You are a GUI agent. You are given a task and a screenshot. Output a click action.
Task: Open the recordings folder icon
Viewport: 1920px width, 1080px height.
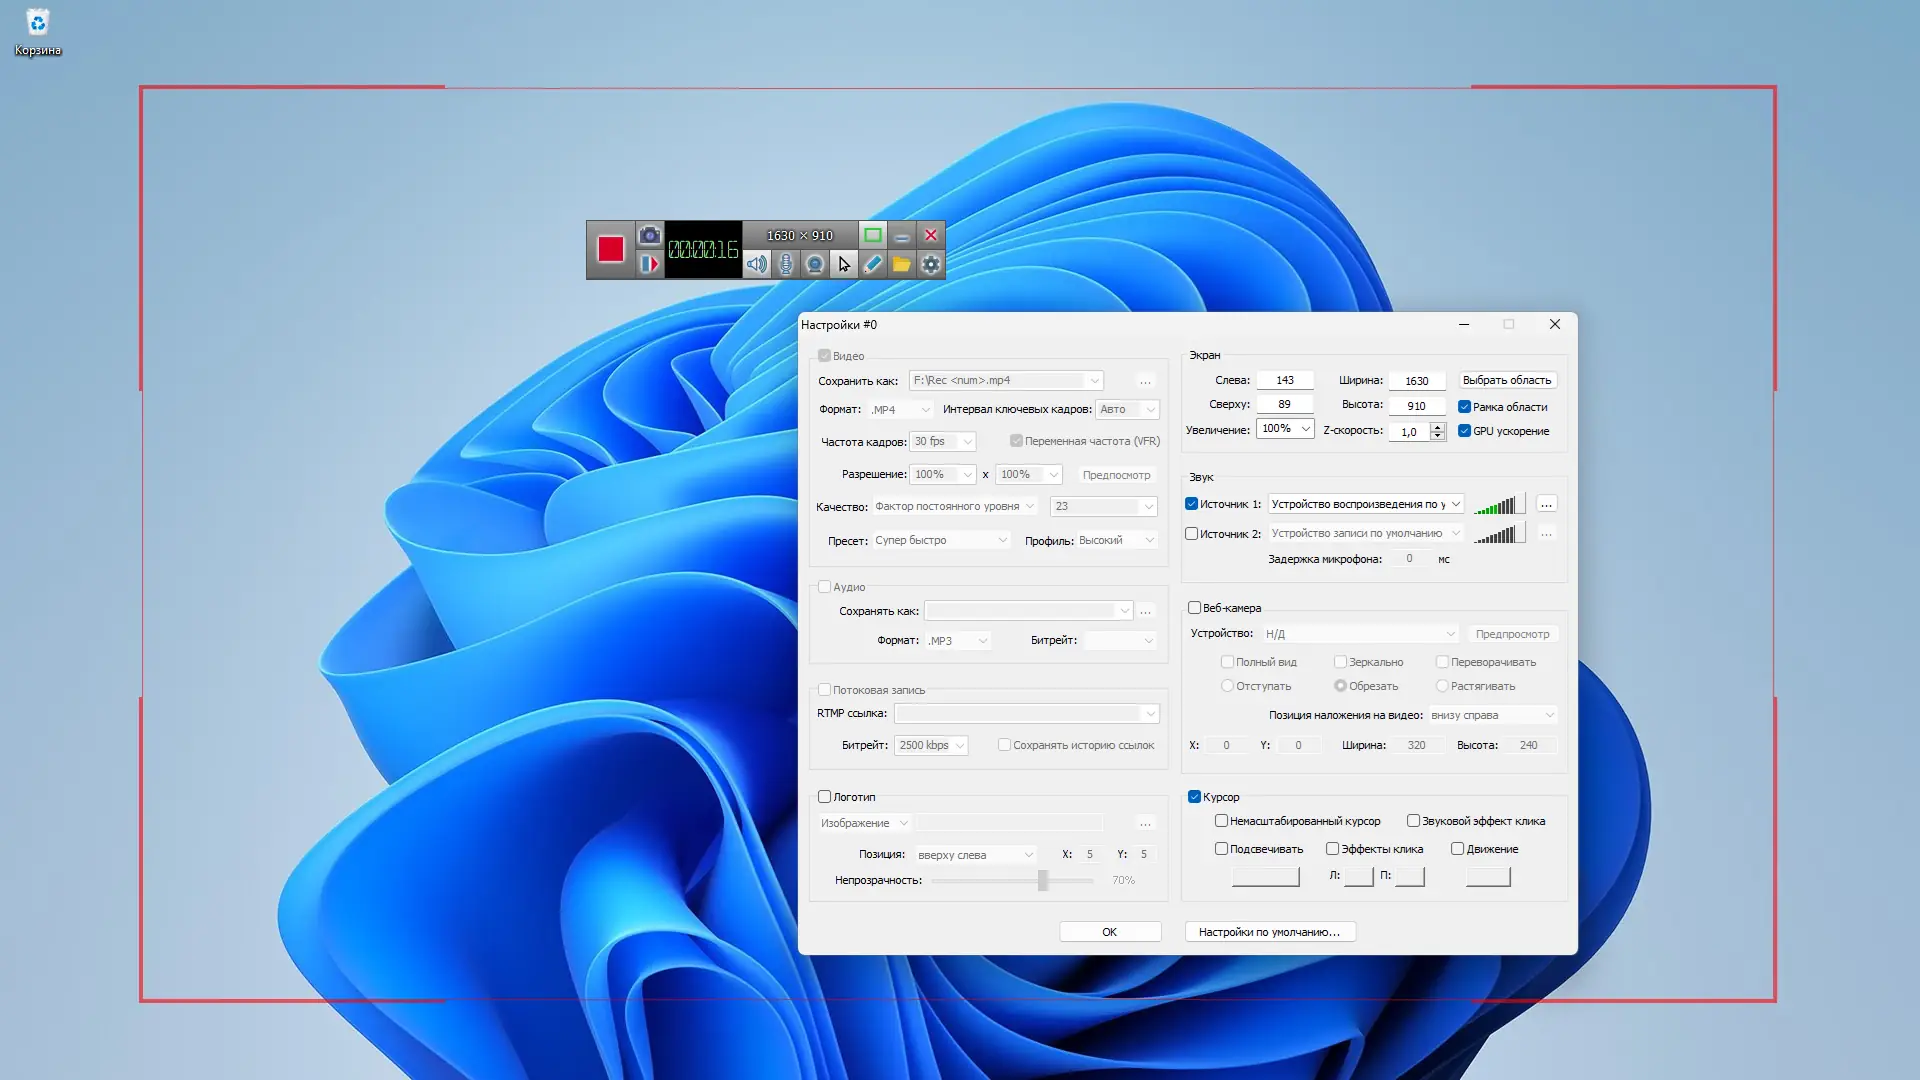pos(902,264)
